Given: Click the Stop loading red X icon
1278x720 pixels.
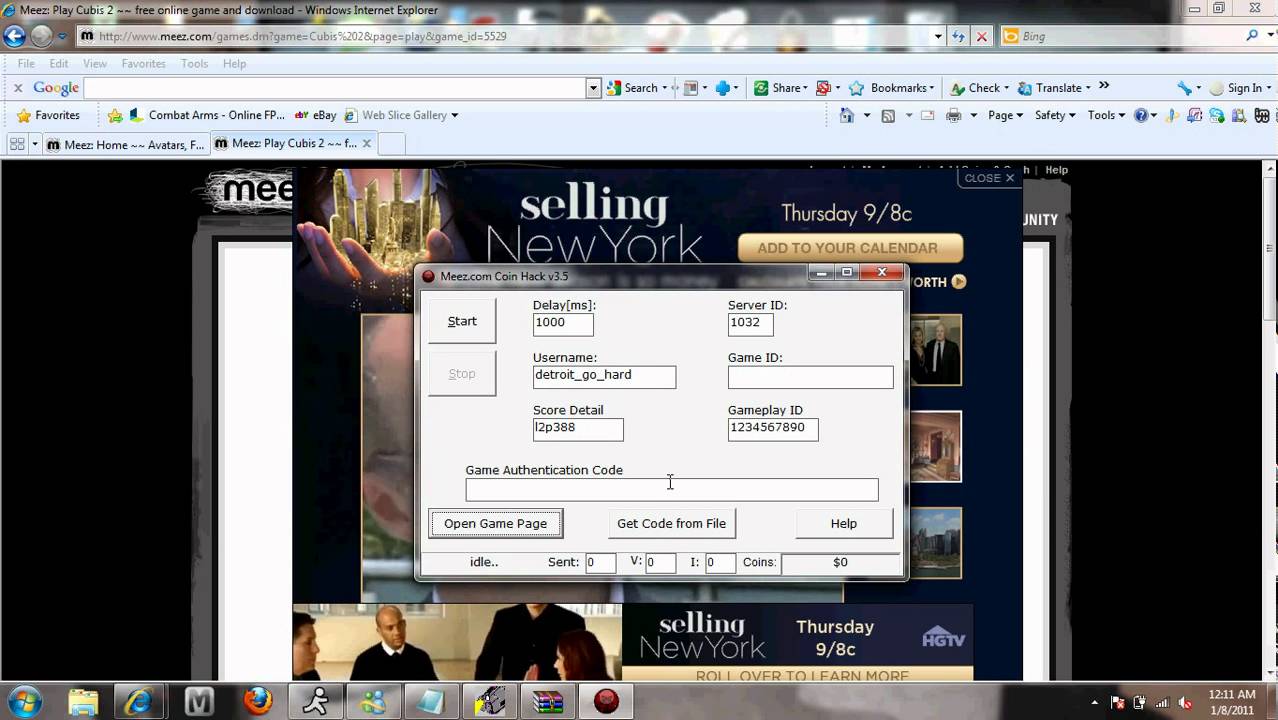Looking at the screenshot, I should pos(982,36).
